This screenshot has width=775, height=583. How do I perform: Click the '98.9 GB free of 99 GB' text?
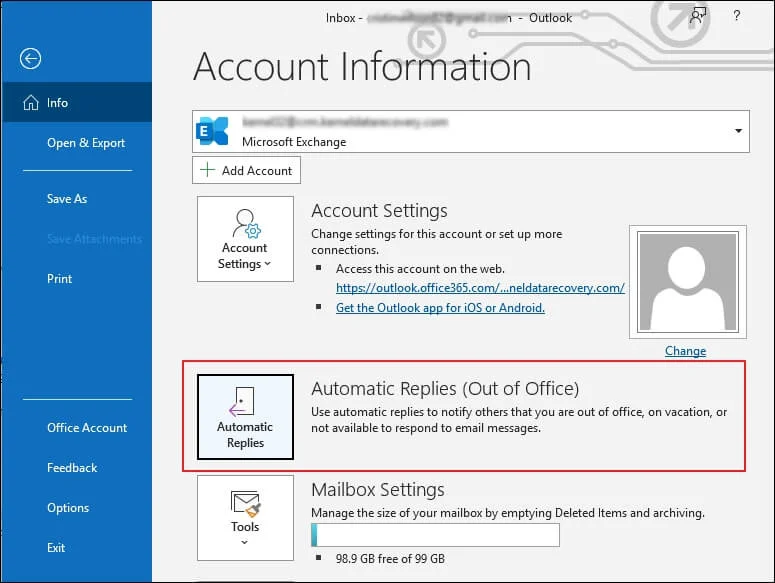click(x=390, y=559)
